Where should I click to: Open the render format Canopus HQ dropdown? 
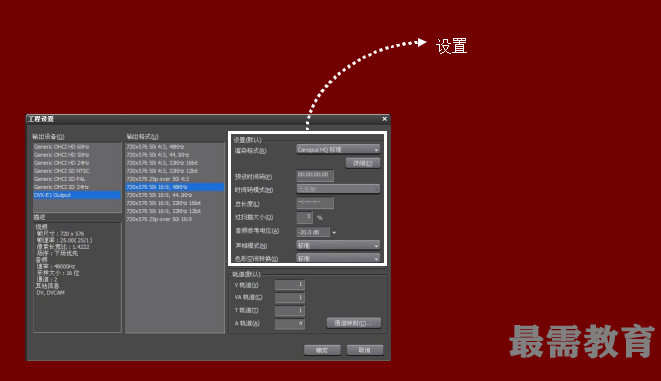coord(338,149)
